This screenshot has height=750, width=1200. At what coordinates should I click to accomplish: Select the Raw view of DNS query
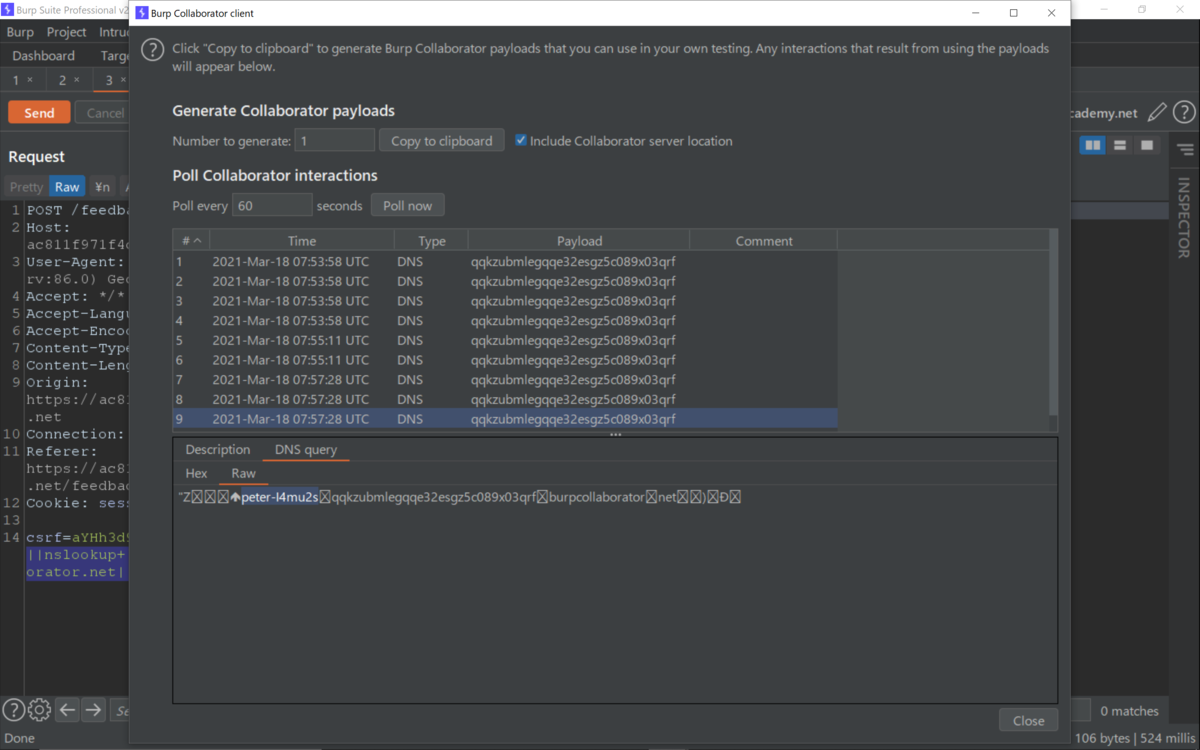click(x=244, y=473)
